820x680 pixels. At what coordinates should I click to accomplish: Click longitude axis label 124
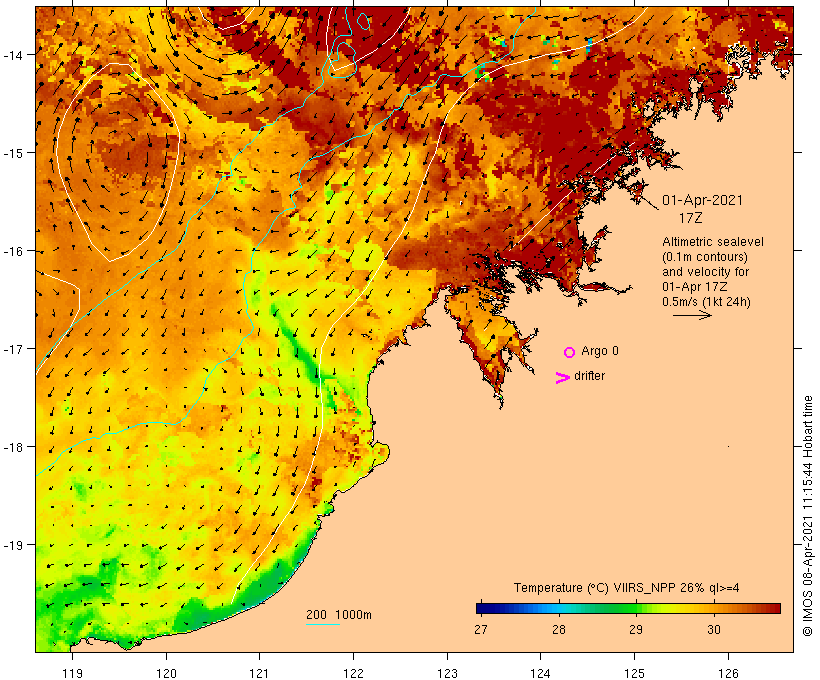click(540, 673)
